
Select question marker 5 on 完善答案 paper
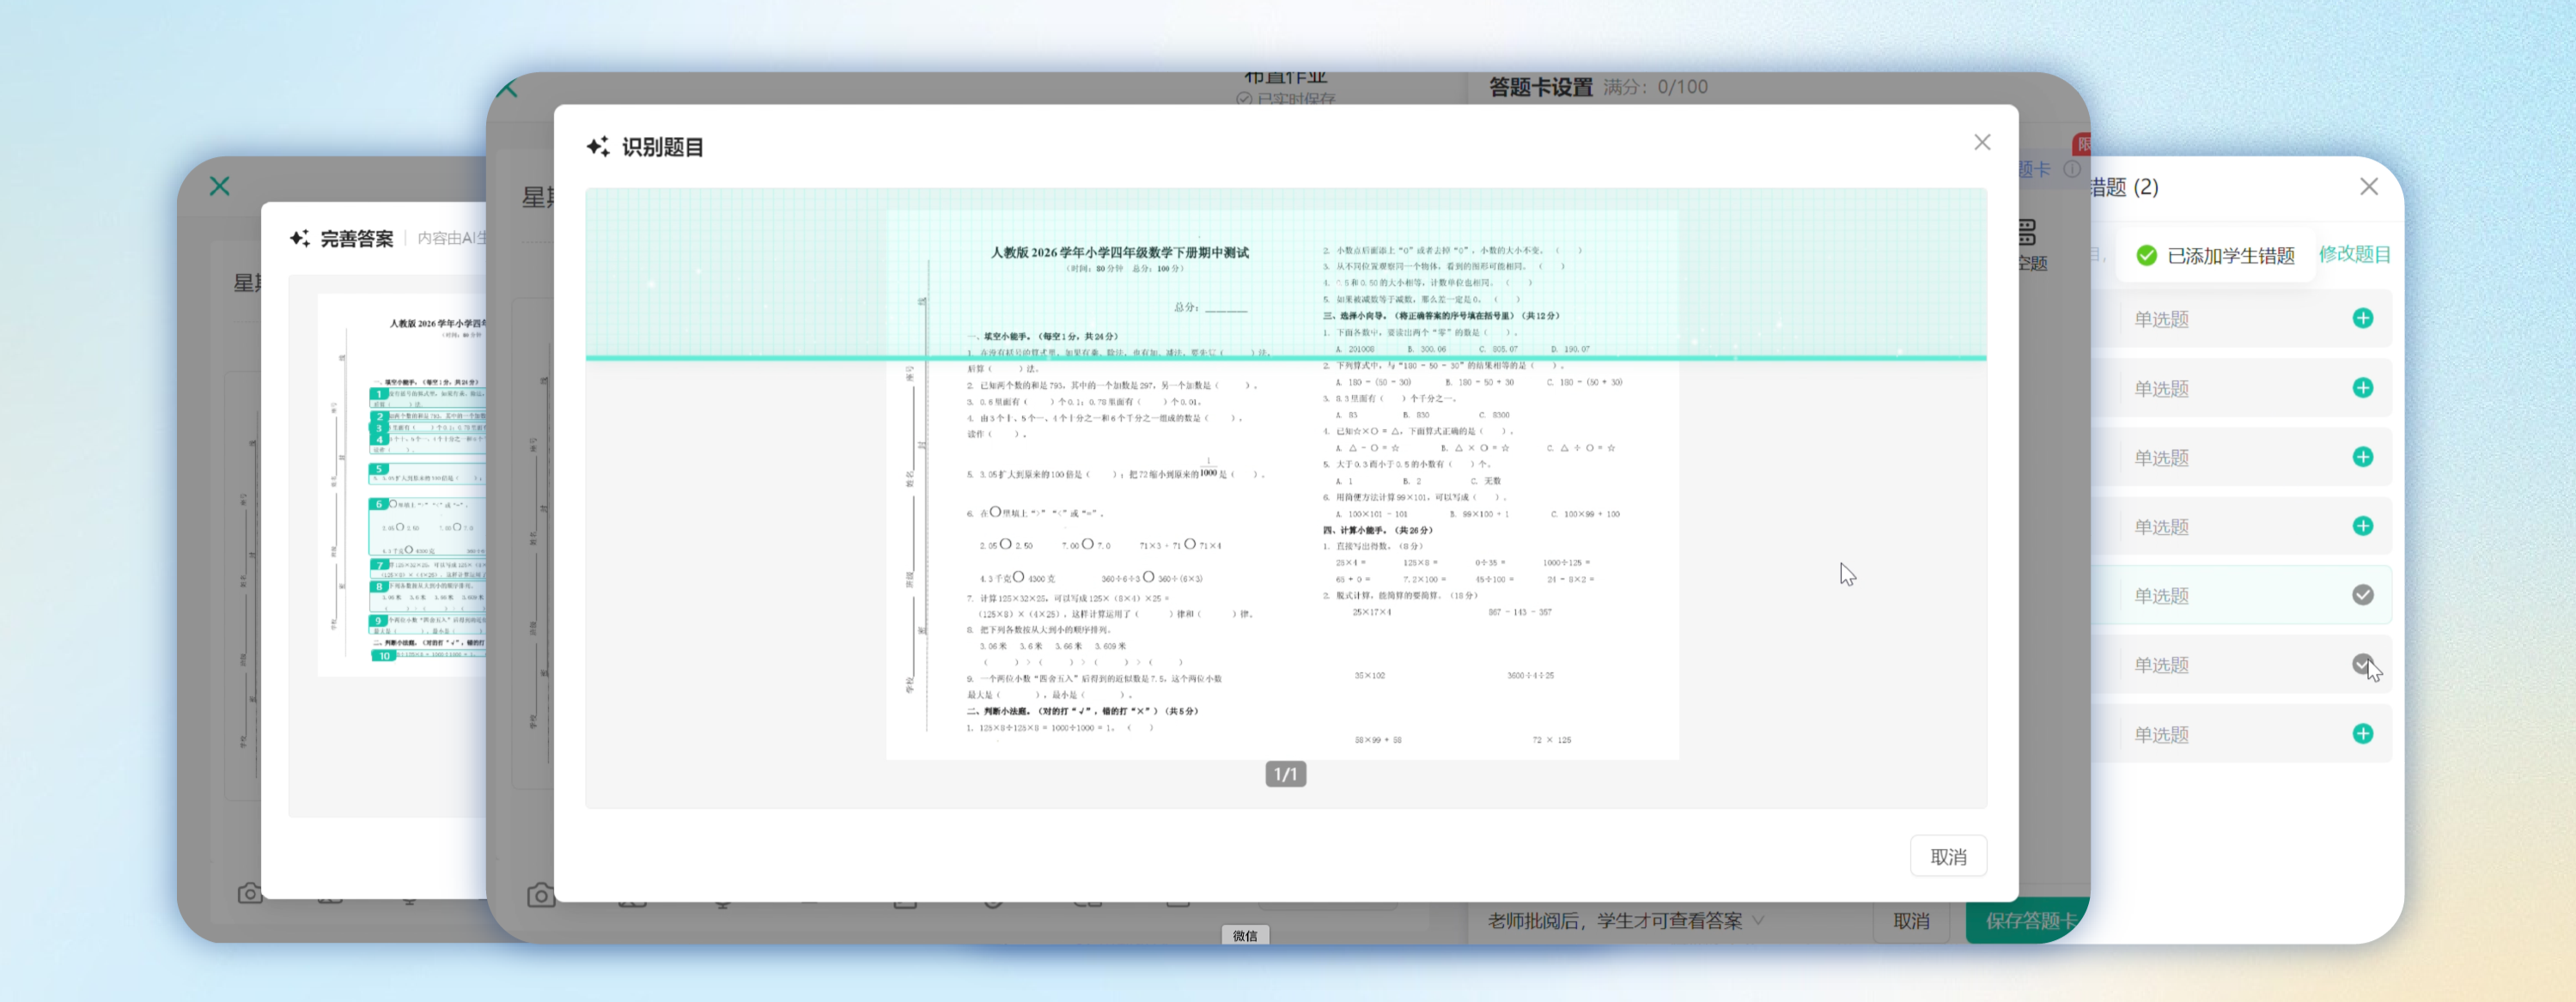(378, 468)
